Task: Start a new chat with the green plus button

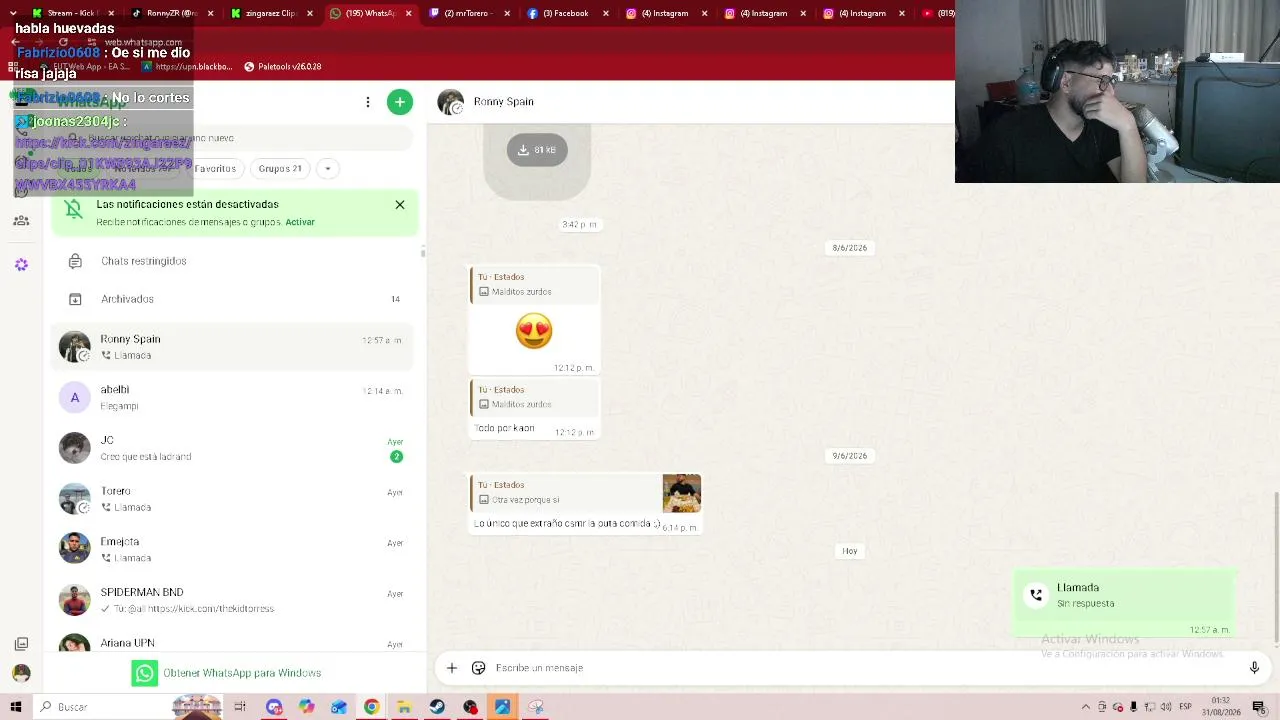Action: 400,102
